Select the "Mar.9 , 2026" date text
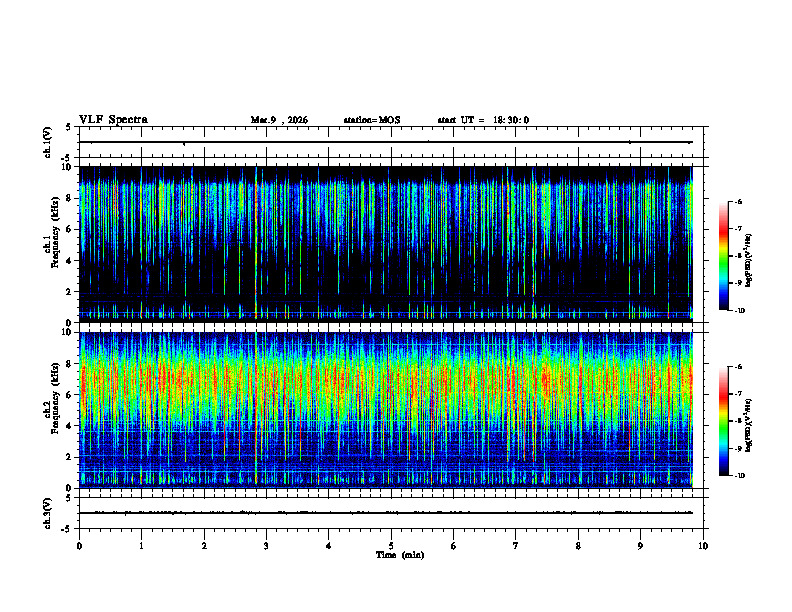 click(279, 120)
